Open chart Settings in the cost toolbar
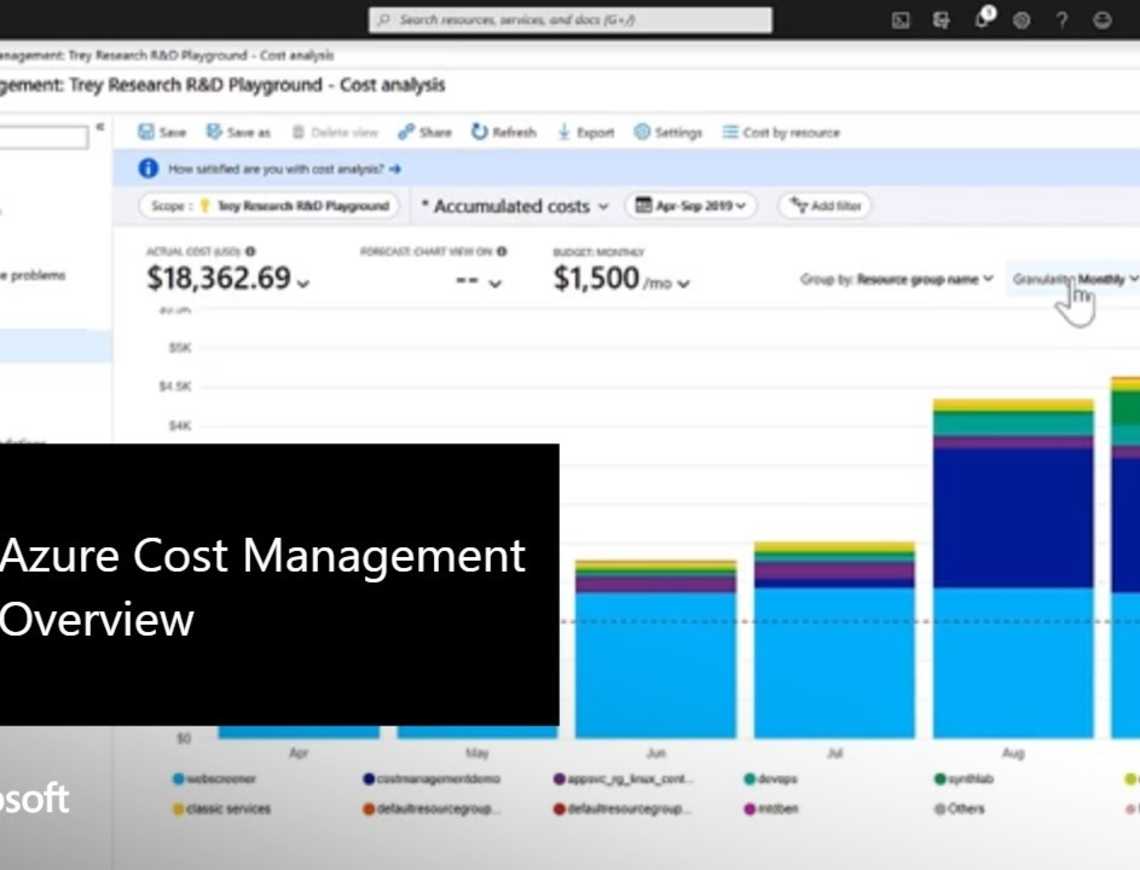Screen dimensions: 1140x870 coord(668,131)
